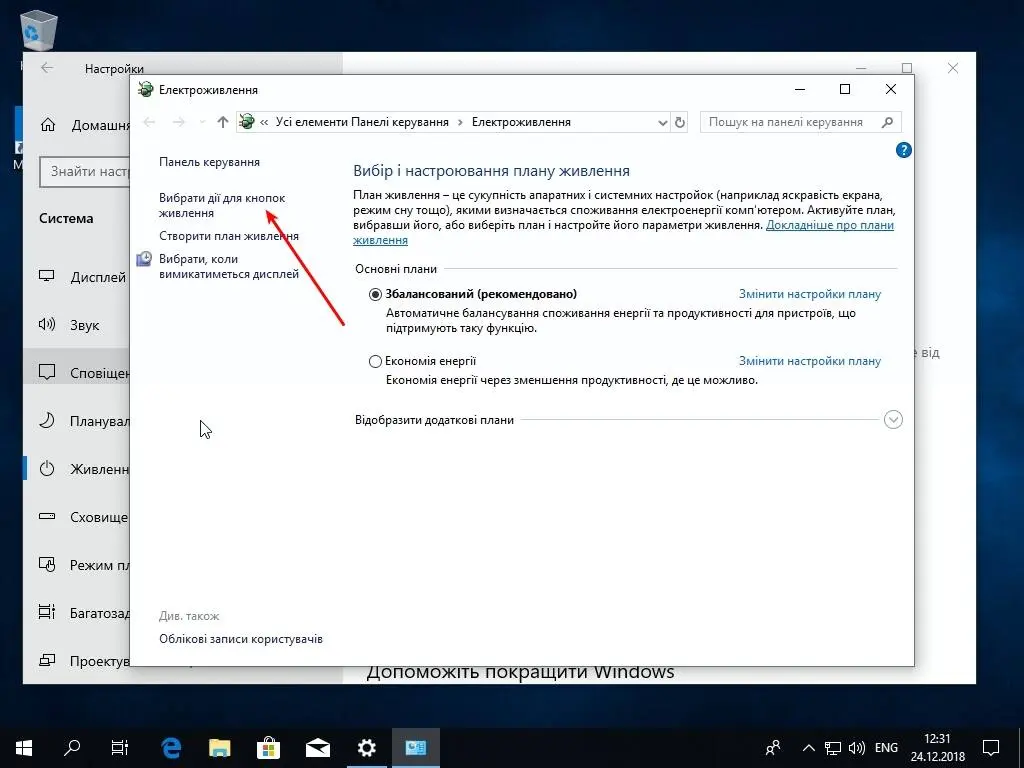The width and height of the screenshot is (1024, 768).
Task: Open the clock and date 12:31 flyout
Action: pyautogui.click(x=938, y=748)
